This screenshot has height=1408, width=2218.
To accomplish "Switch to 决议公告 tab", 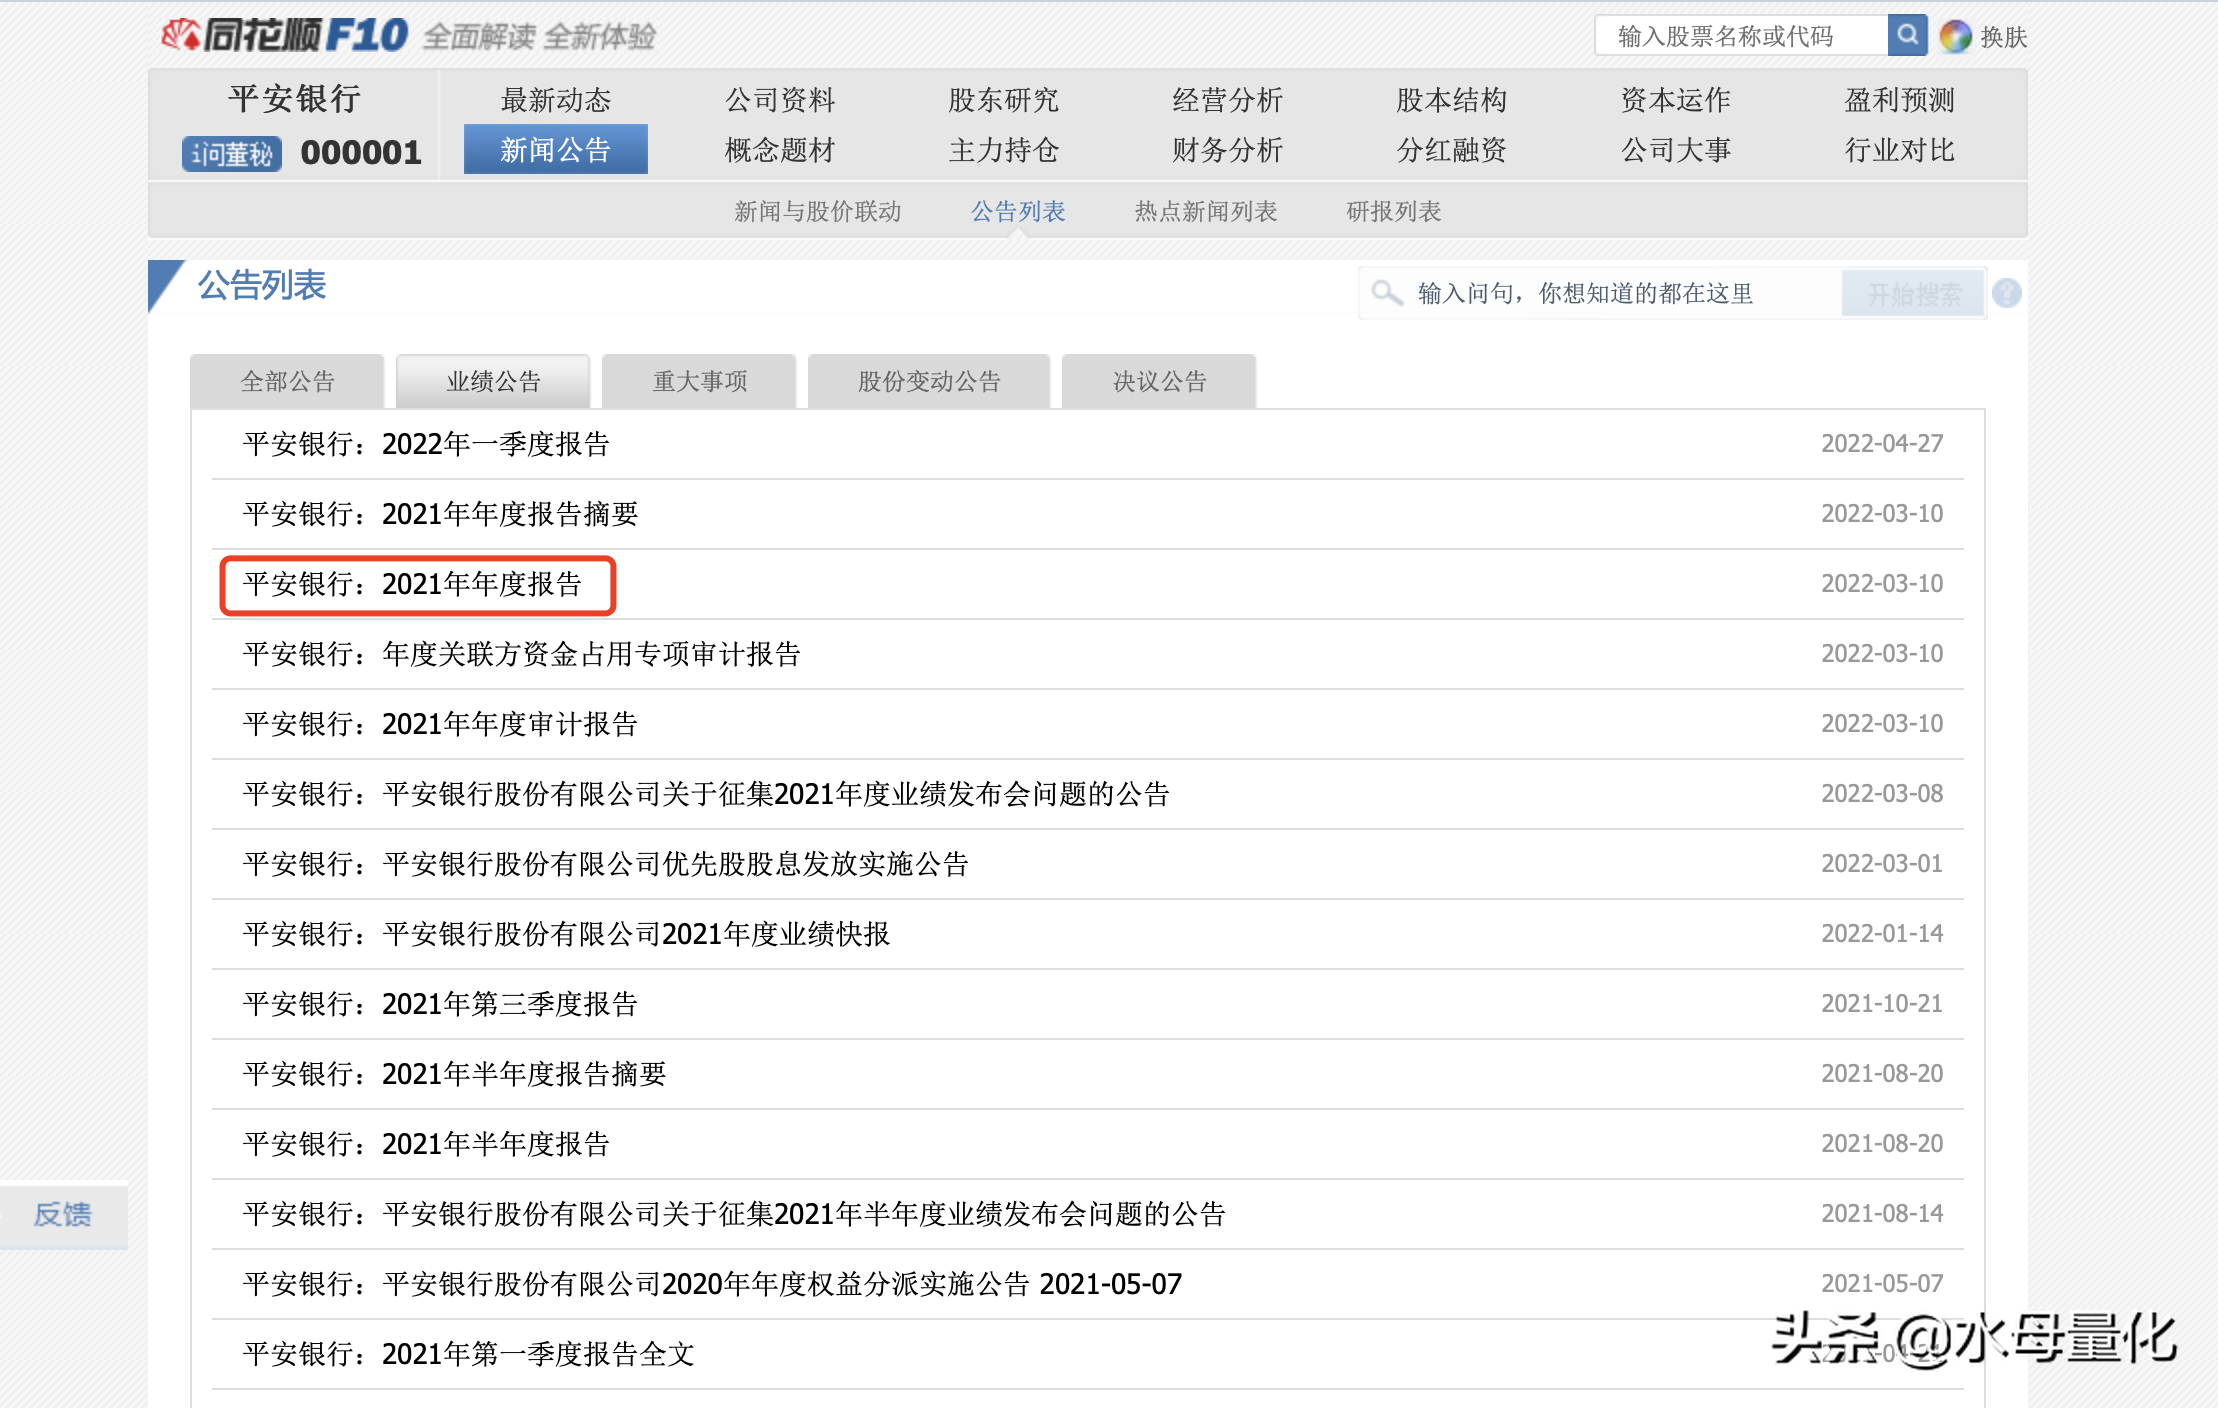I will click(1158, 381).
